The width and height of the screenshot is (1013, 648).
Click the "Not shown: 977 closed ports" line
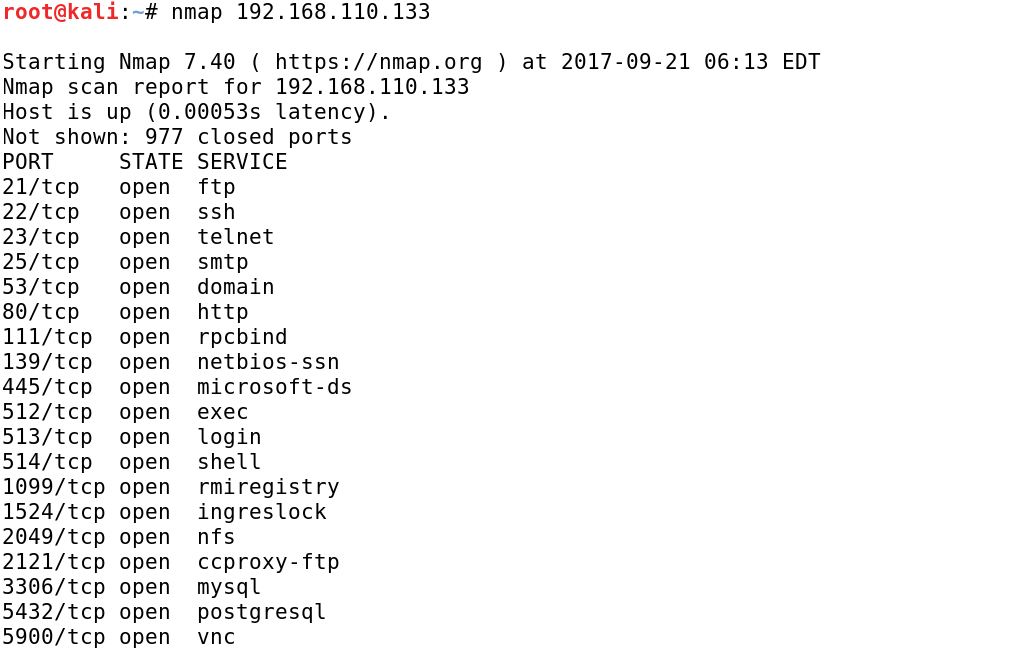tap(177, 137)
